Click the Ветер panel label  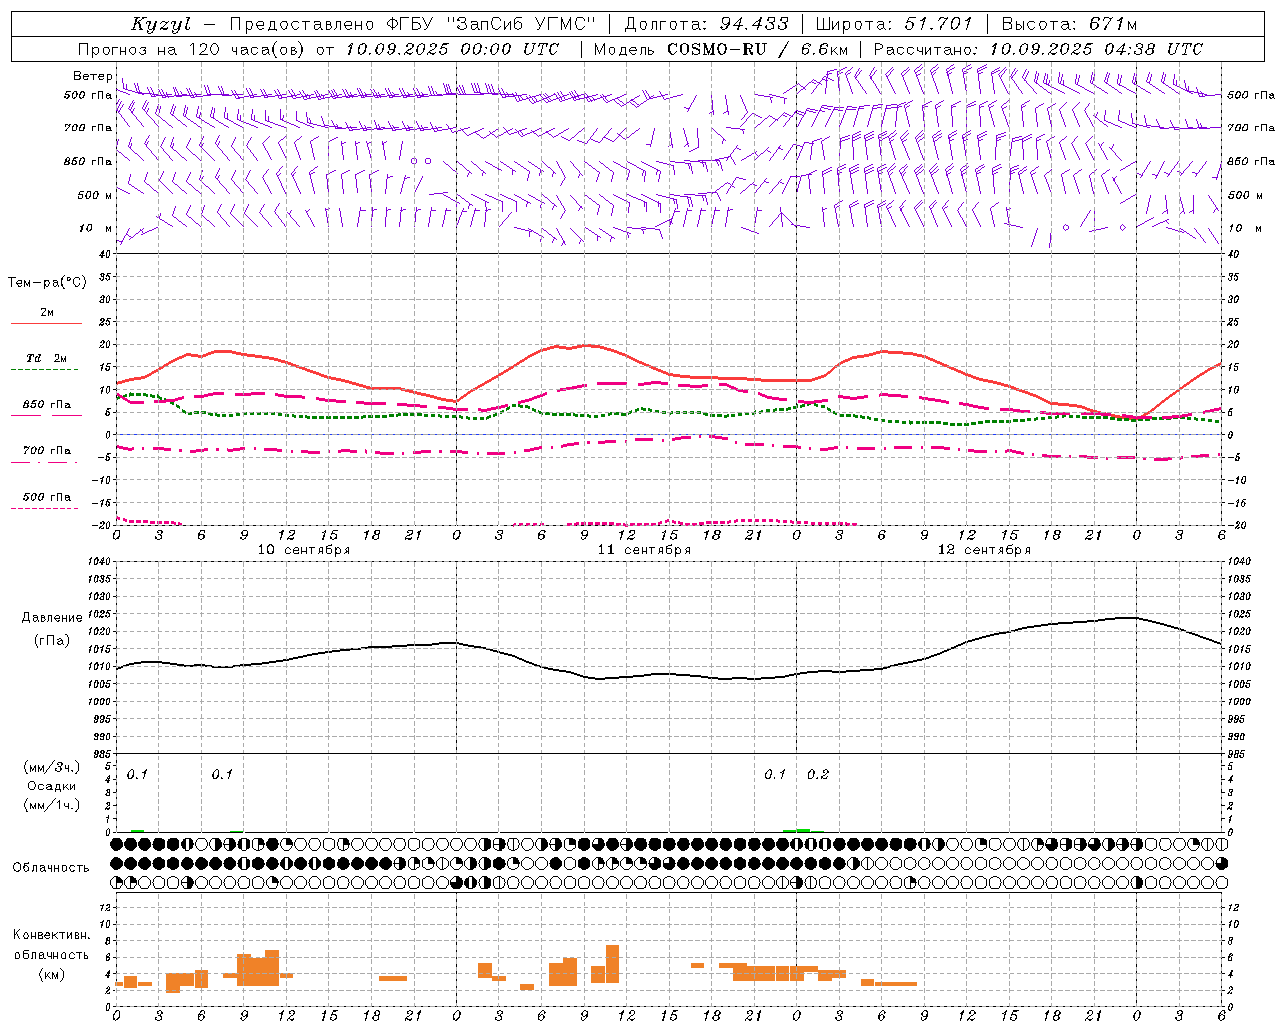(x=92, y=76)
